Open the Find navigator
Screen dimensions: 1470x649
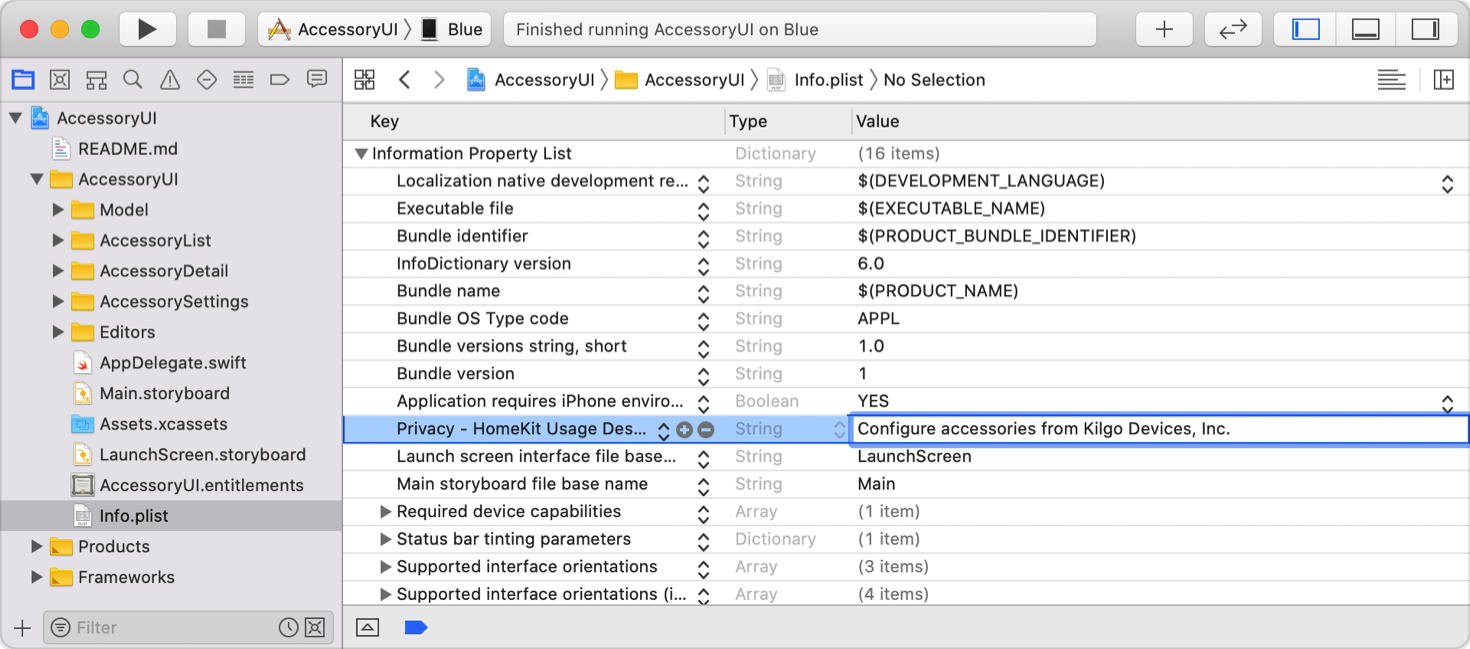tap(133, 79)
